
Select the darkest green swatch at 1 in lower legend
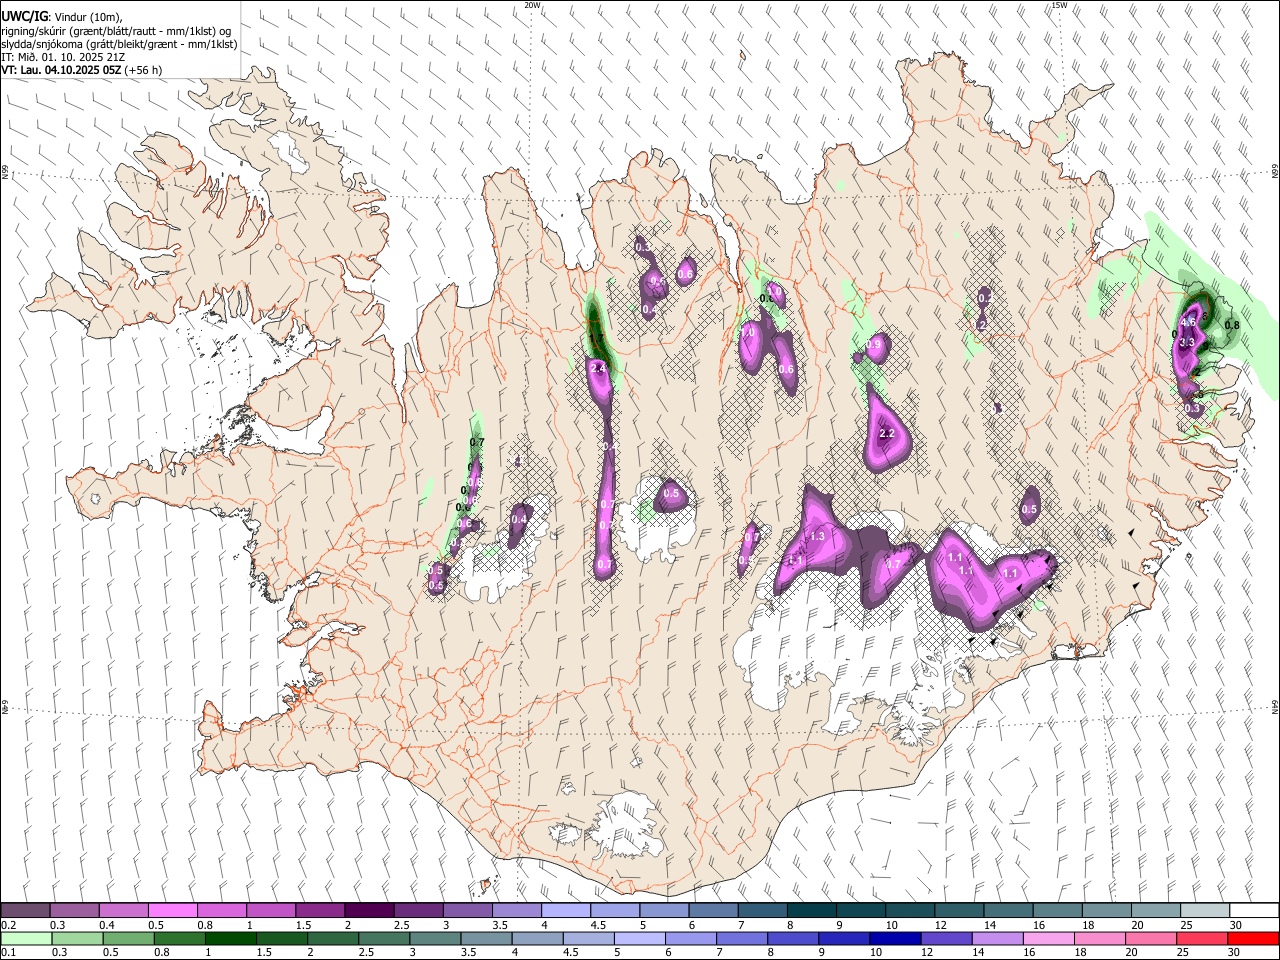tap(230, 938)
